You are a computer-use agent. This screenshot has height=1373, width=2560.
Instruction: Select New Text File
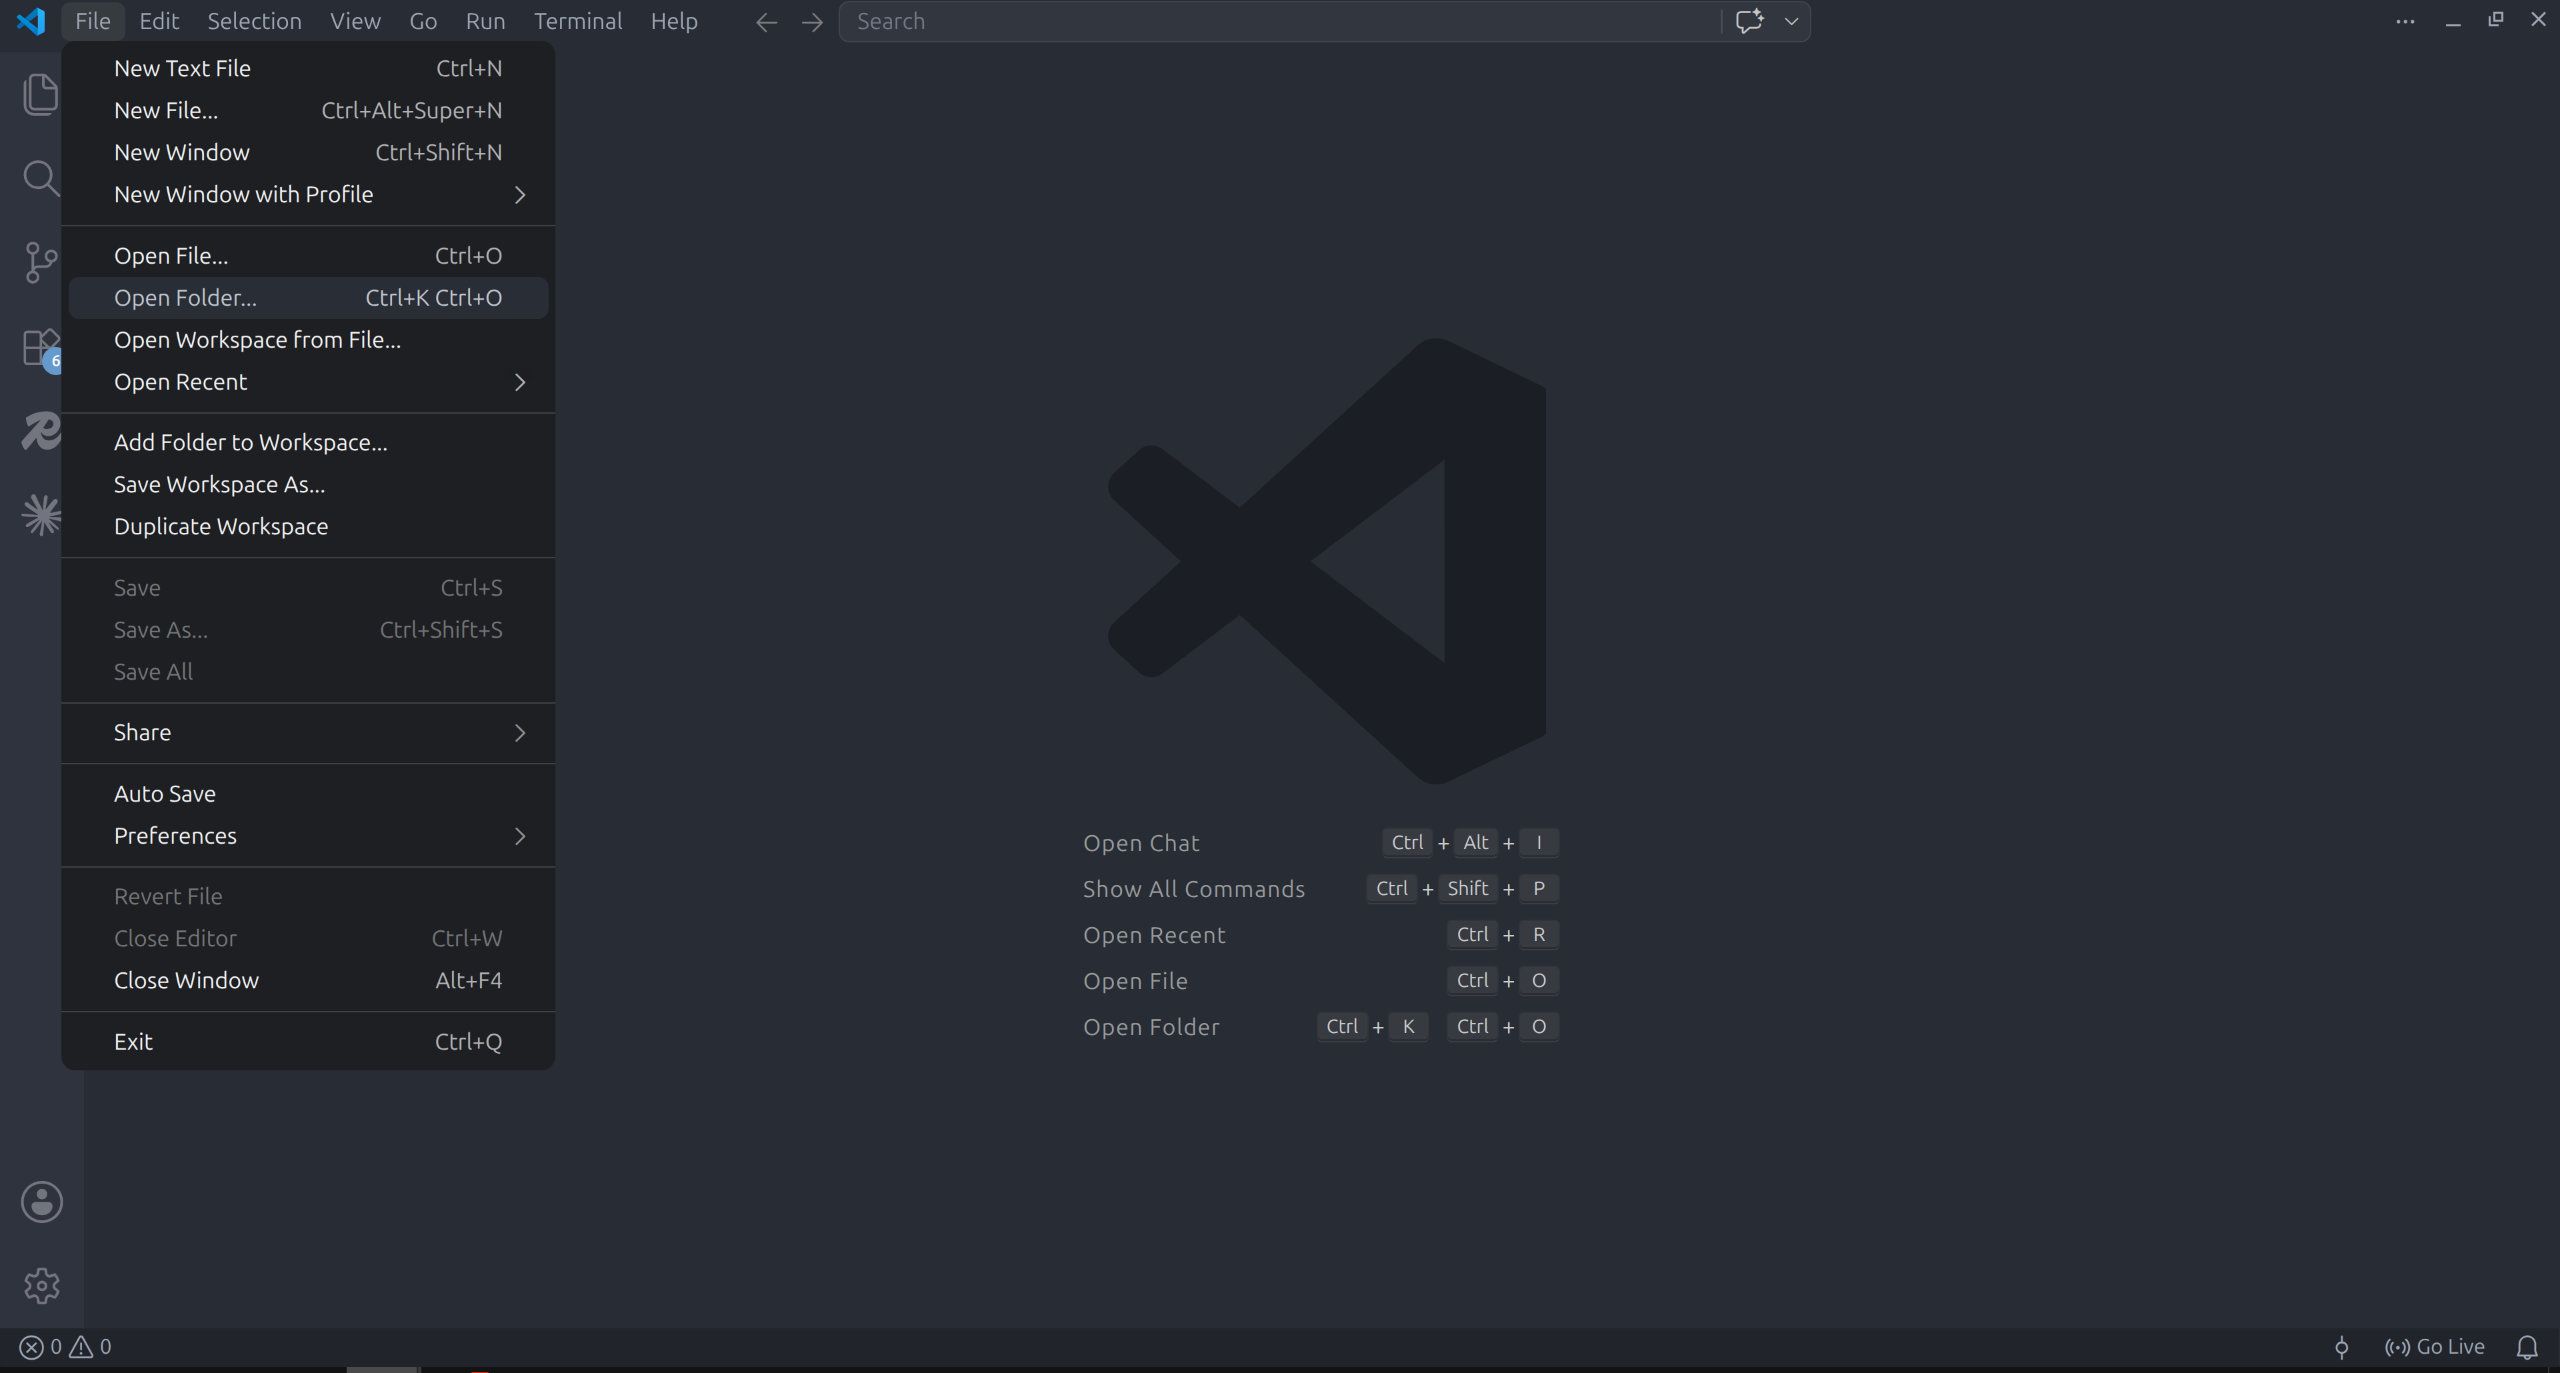[308, 69]
